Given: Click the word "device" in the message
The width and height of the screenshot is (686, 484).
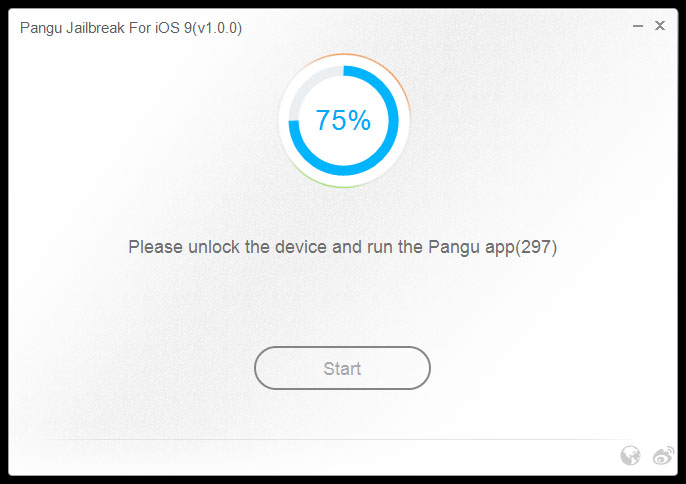Looking at the screenshot, I should [300, 246].
